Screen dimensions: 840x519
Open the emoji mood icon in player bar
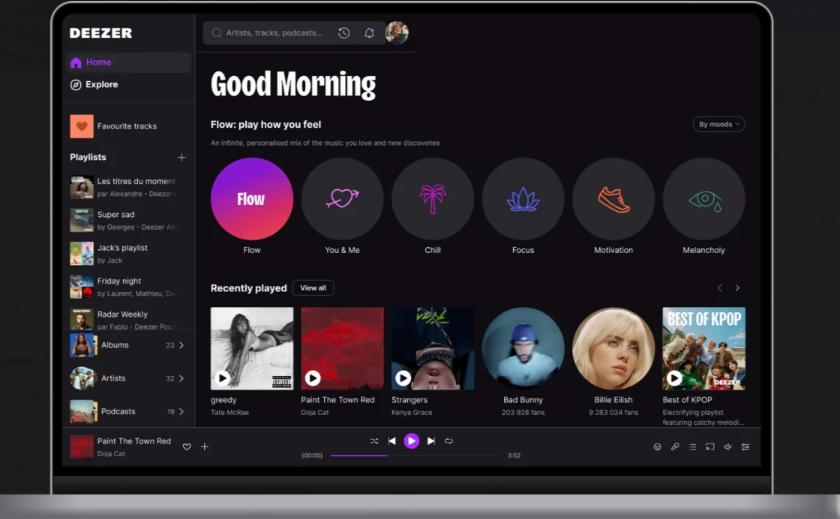point(657,447)
